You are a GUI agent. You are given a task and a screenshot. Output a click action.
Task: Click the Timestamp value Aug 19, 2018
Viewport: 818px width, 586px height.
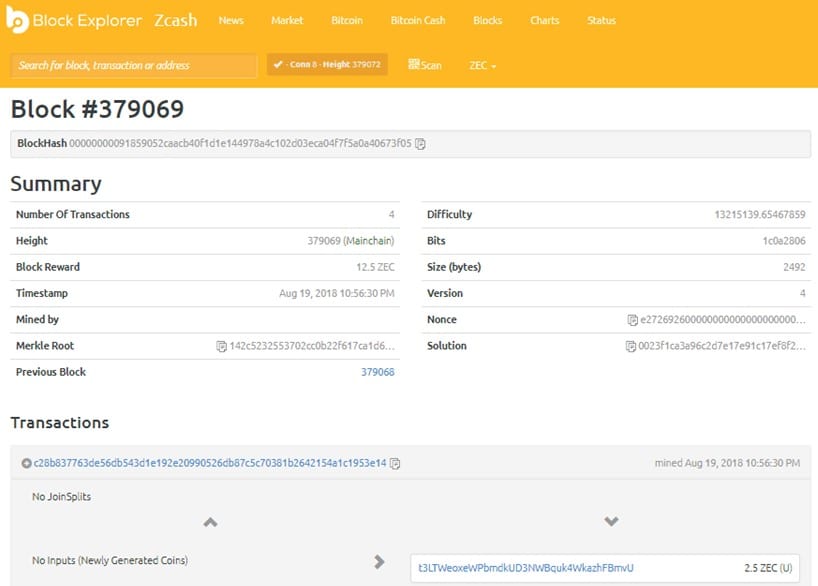click(336, 293)
